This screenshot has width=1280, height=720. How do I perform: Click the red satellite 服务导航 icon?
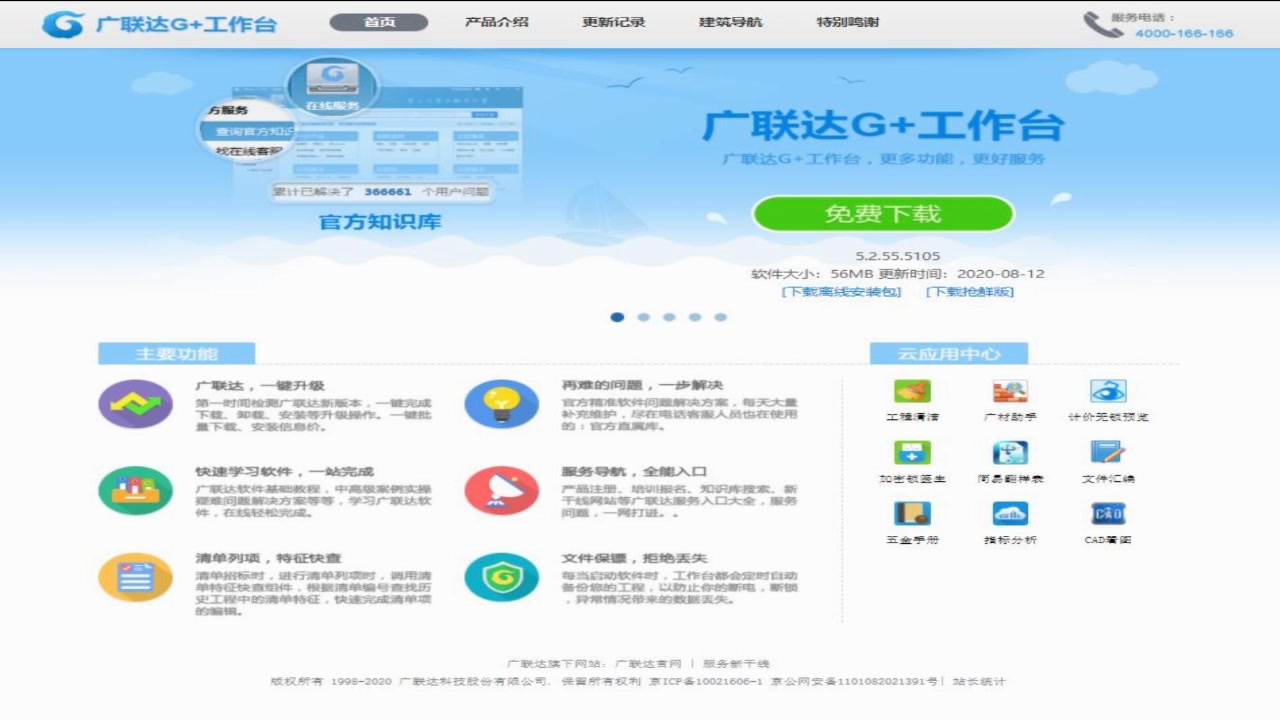click(x=502, y=490)
